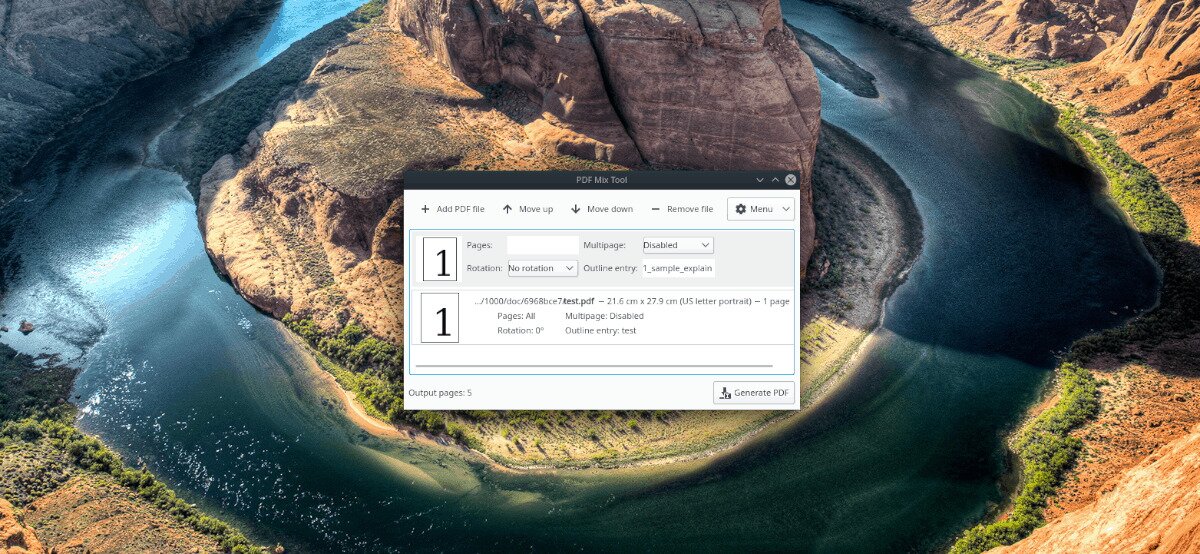Close the PDF Mix Tool window
This screenshot has width=1200, height=554.
[790, 180]
